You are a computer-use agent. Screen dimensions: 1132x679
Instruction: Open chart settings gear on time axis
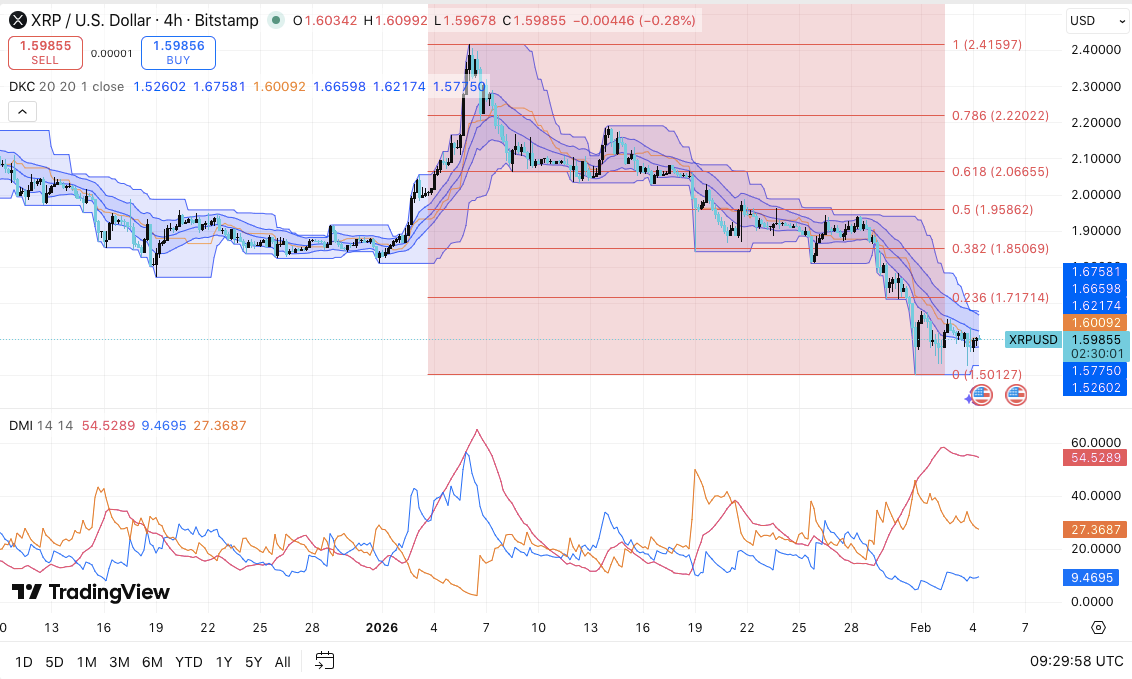(1098, 628)
